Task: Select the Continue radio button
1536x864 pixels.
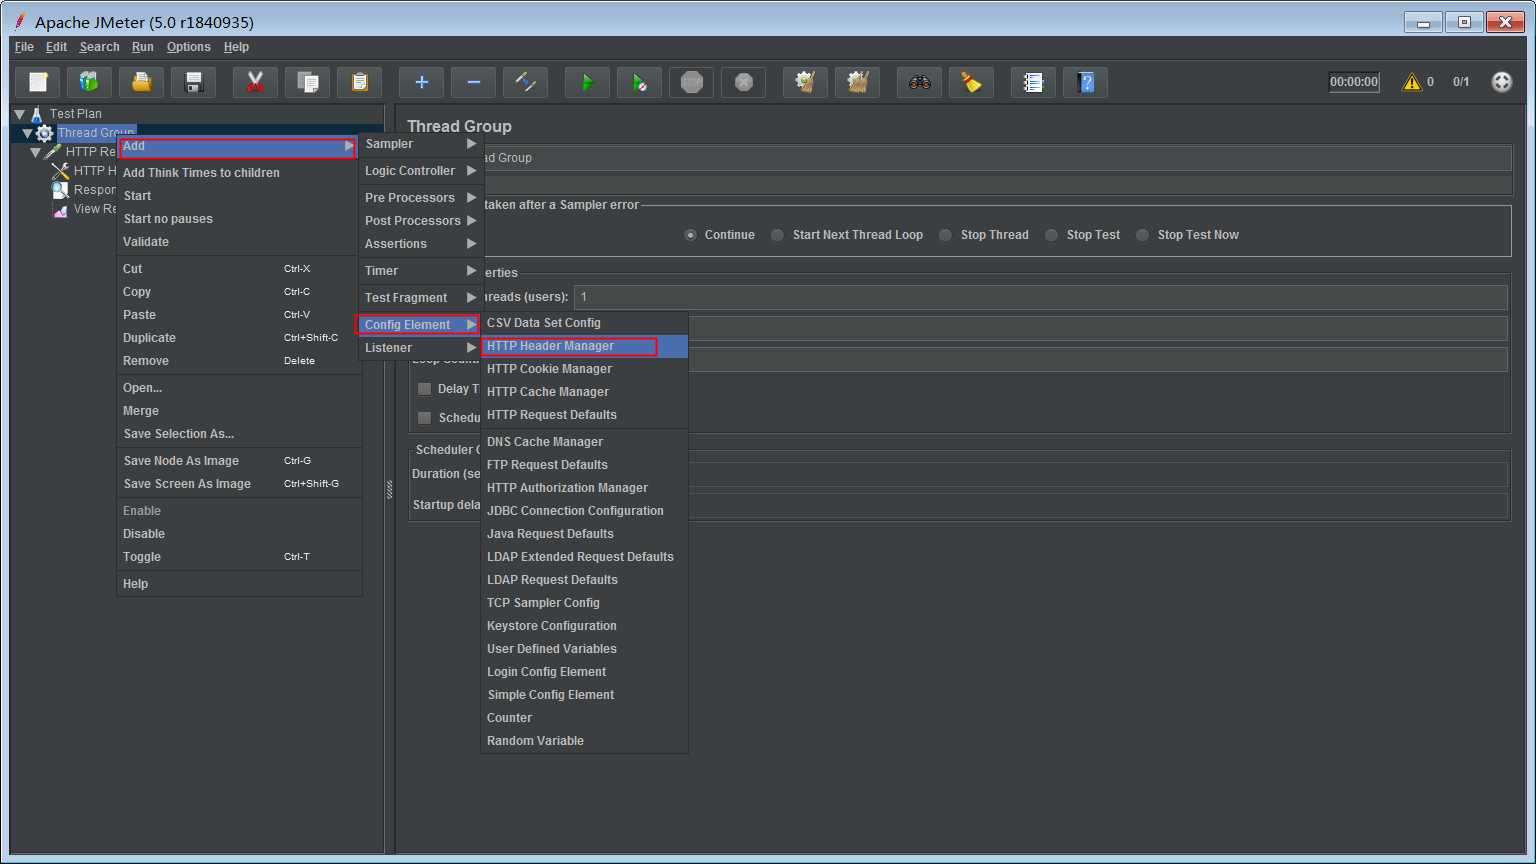Action: coord(690,235)
